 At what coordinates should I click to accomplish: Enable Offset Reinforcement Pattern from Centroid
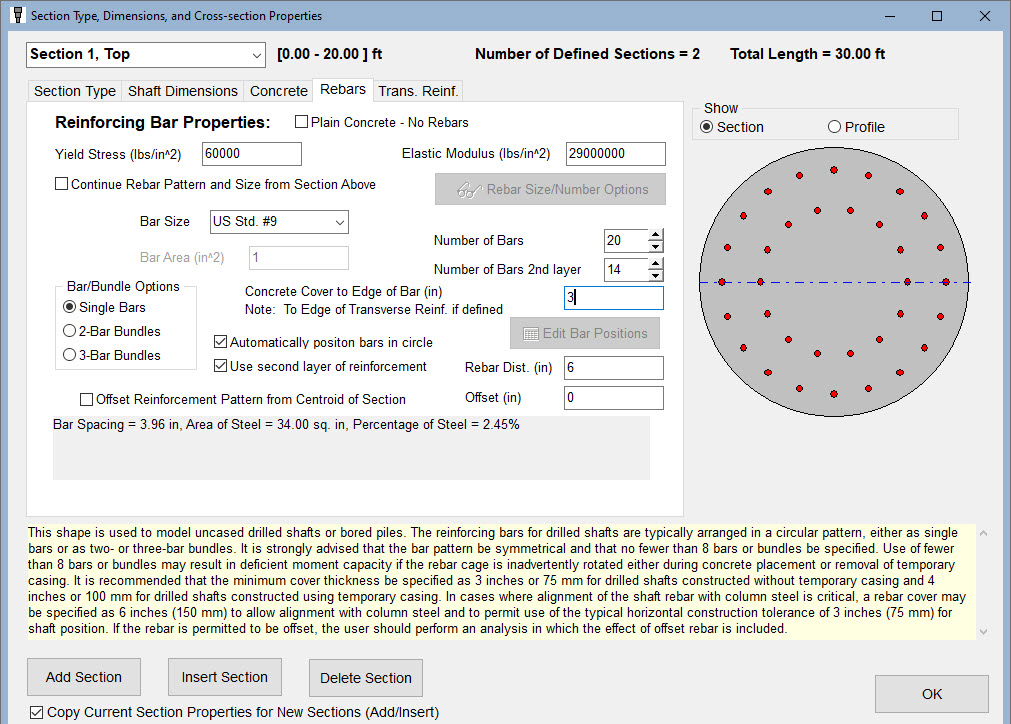click(86, 400)
